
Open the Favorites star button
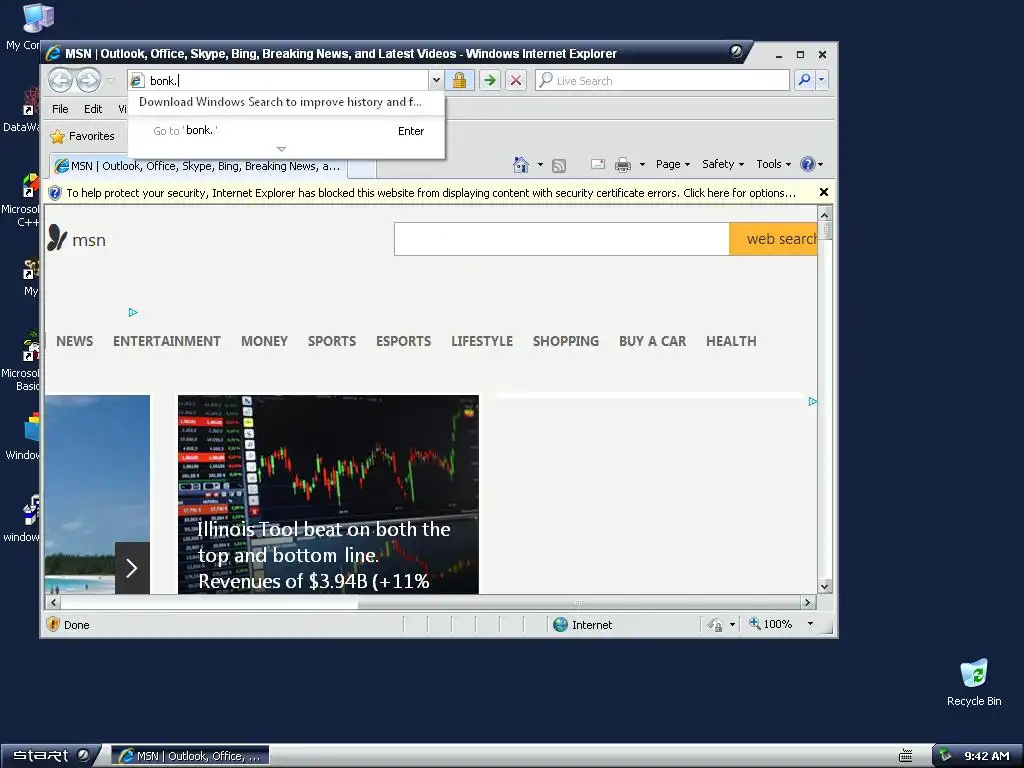83,136
